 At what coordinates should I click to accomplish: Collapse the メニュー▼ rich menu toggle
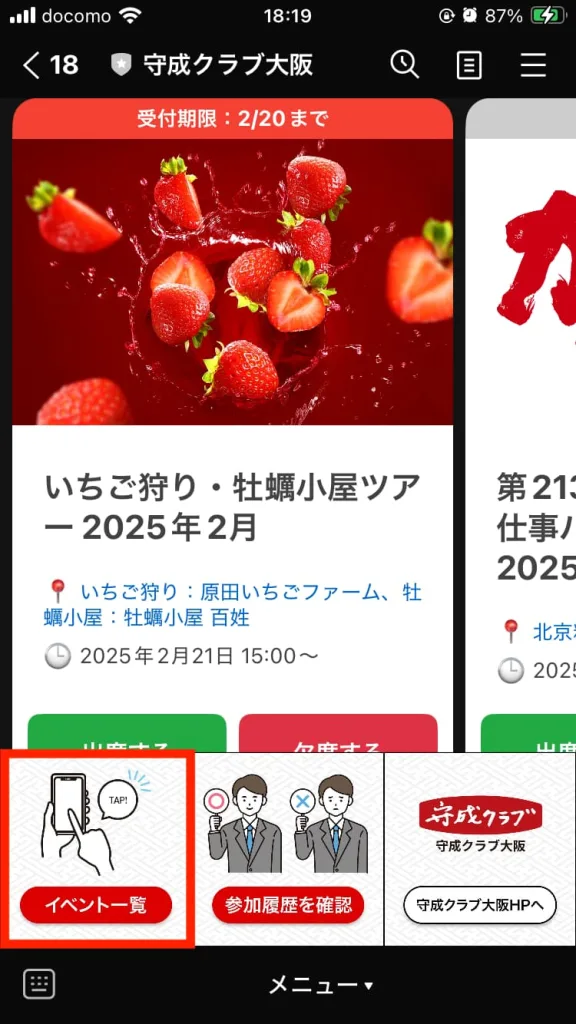click(x=321, y=985)
